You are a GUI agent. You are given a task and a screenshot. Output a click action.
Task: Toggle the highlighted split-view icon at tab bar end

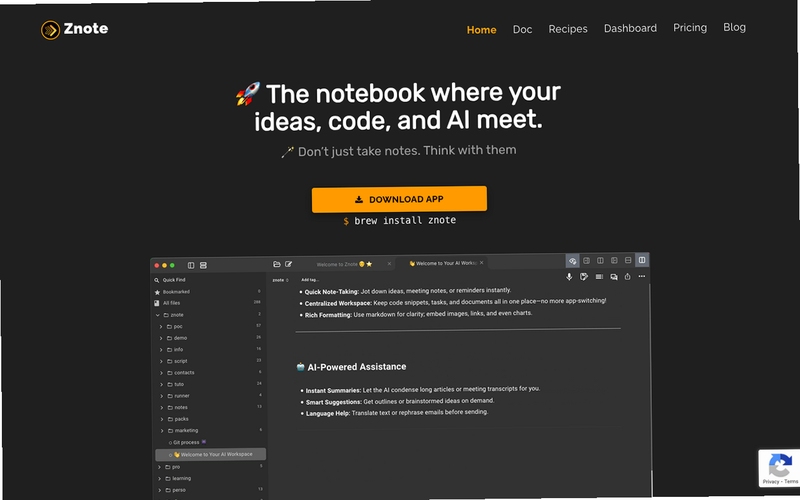[x=642, y=260]
